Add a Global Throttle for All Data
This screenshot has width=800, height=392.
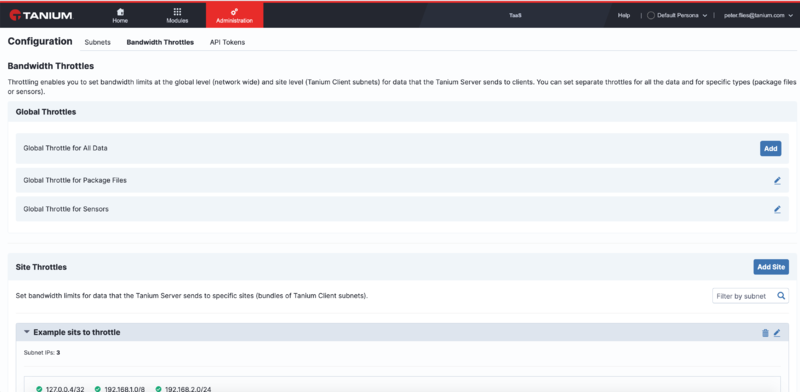[x=770, y=149]
